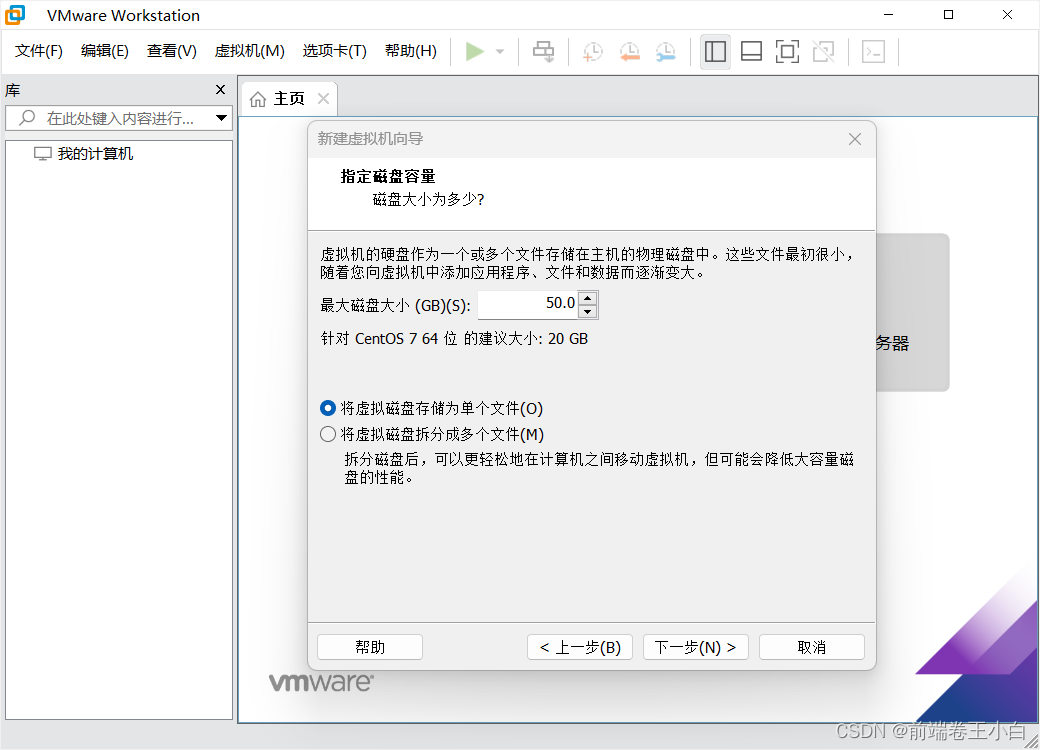Open the 选项卡(T) menu

pos(335,51)
